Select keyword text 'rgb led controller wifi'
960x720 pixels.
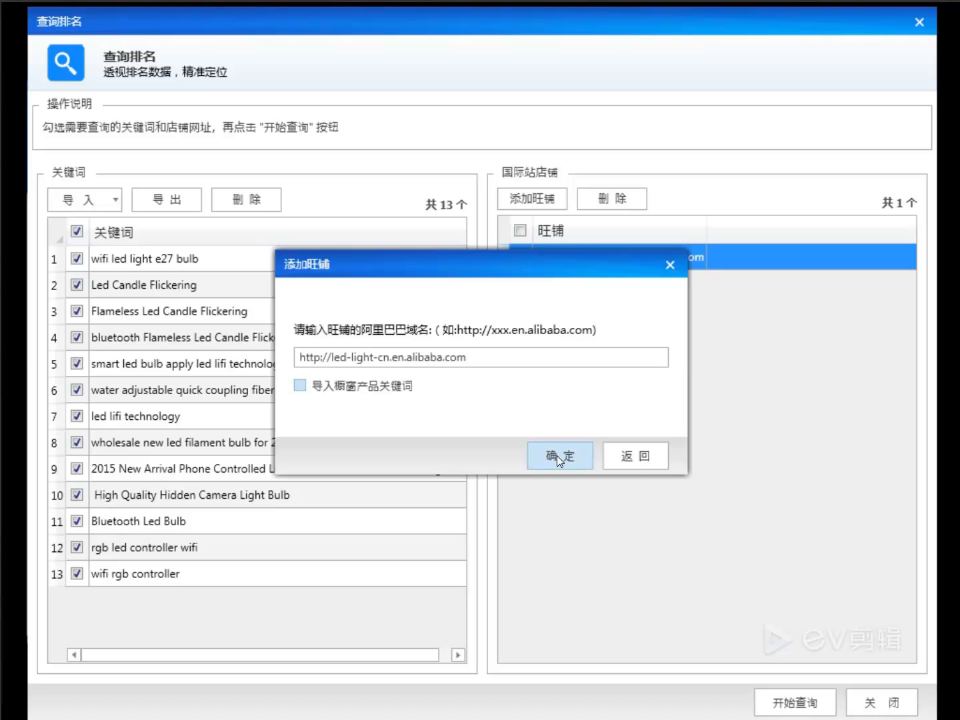tap(144, 547)
